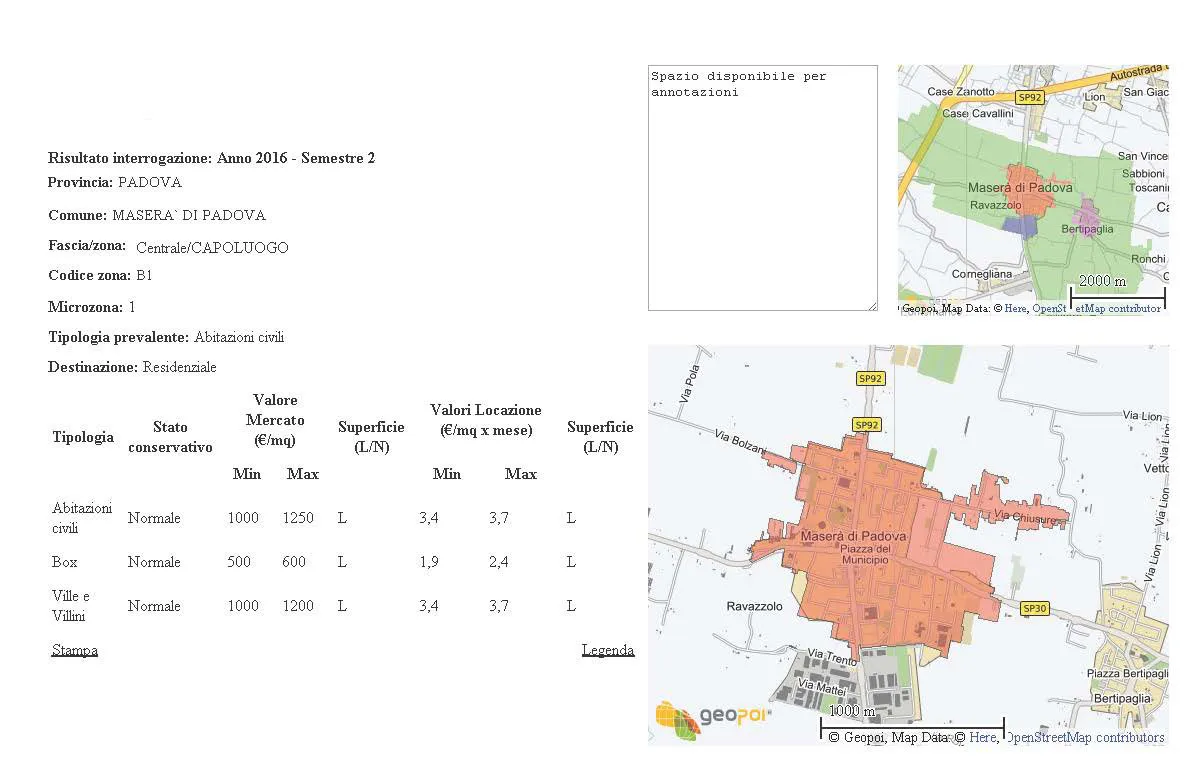Click inside the annotations text area
This screenshot has height=759, width=1202.
coord(763,188)
